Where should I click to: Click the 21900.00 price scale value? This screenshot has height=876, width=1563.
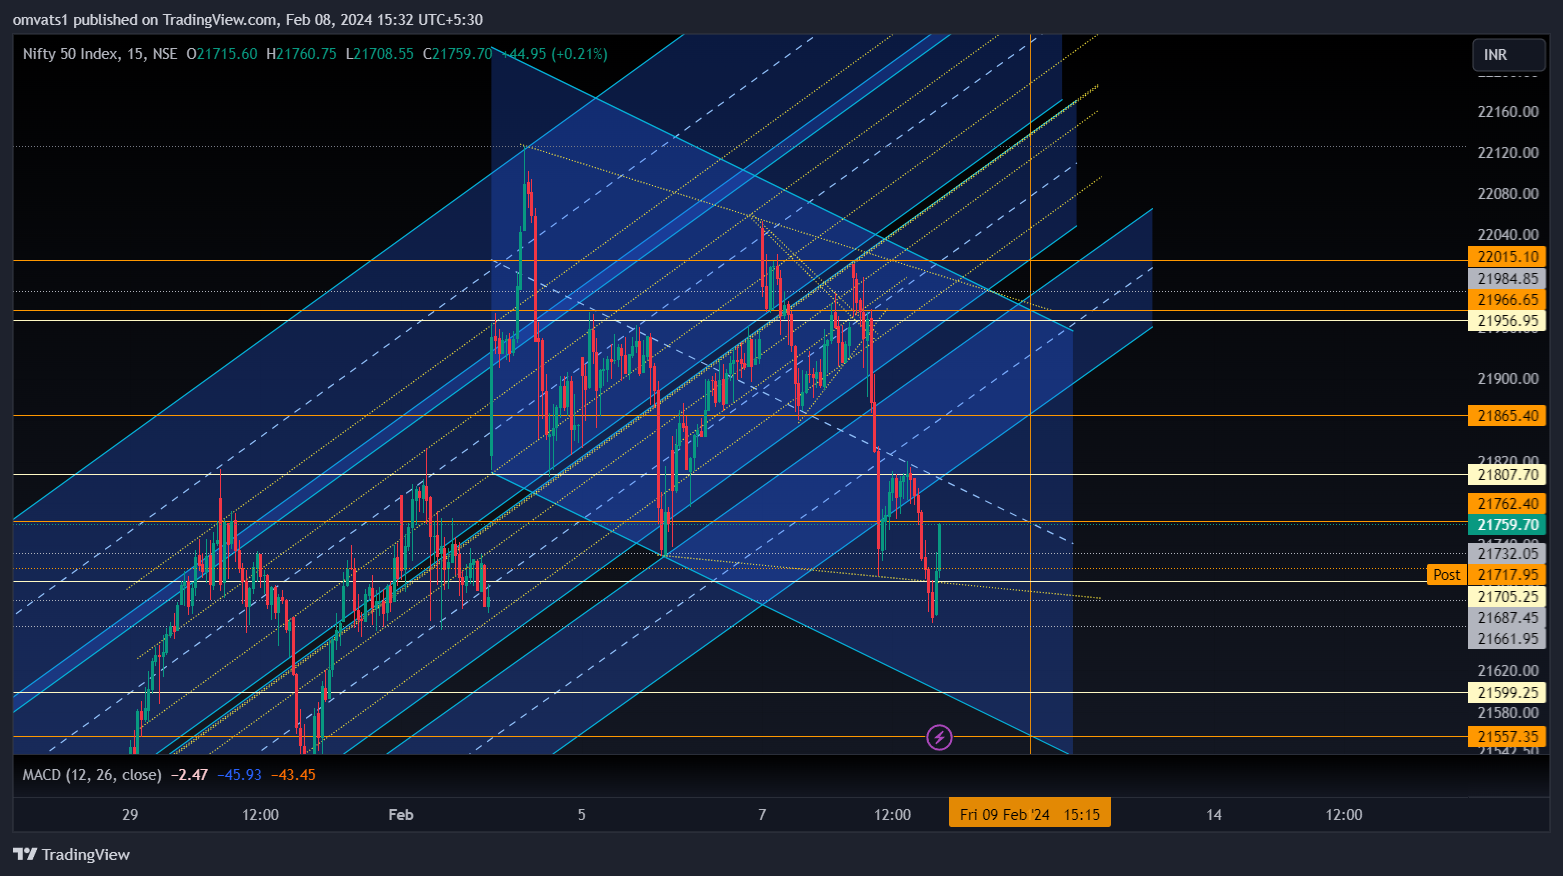coord(1507,378)
